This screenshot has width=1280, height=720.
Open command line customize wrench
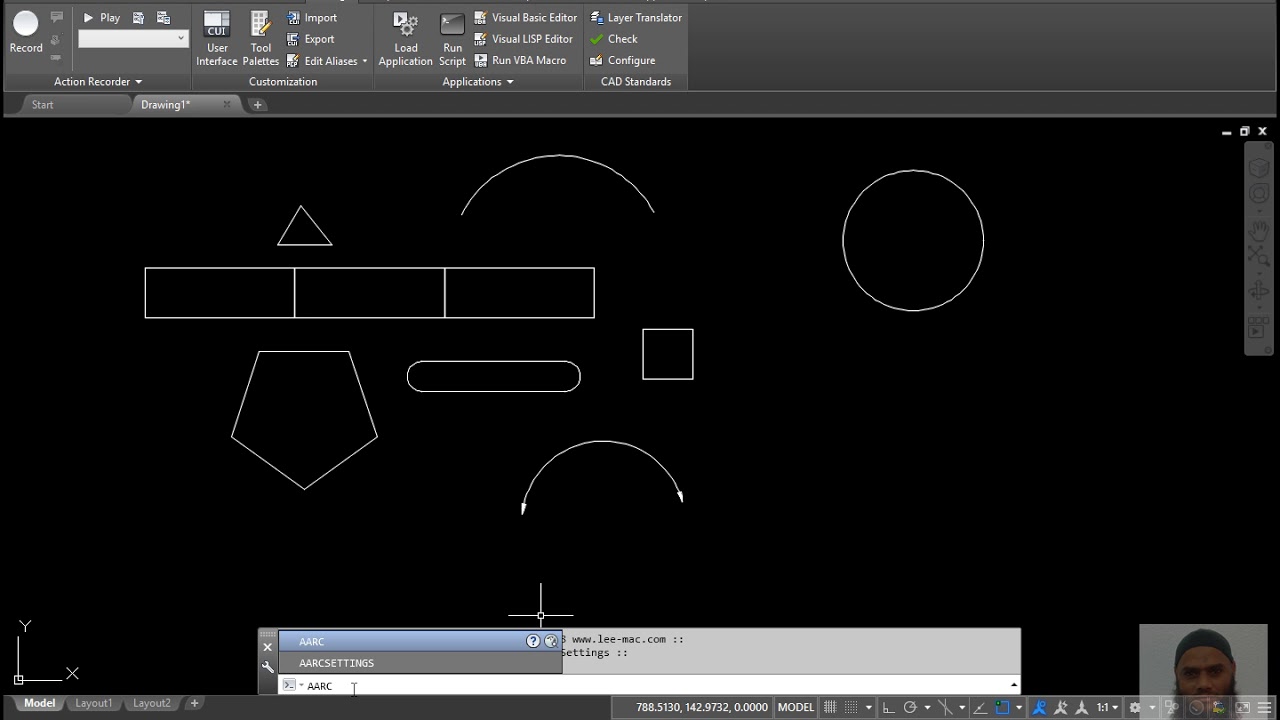tap(267, 667)
